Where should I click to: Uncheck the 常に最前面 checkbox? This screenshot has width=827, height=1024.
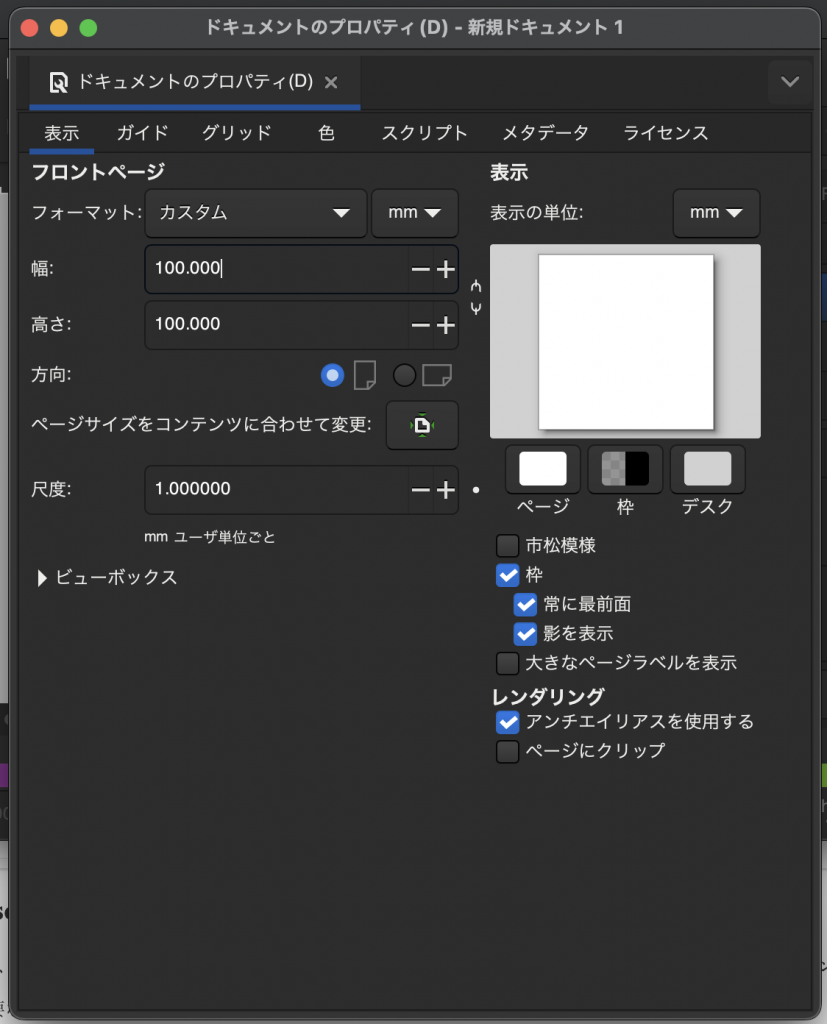point(525,604)
